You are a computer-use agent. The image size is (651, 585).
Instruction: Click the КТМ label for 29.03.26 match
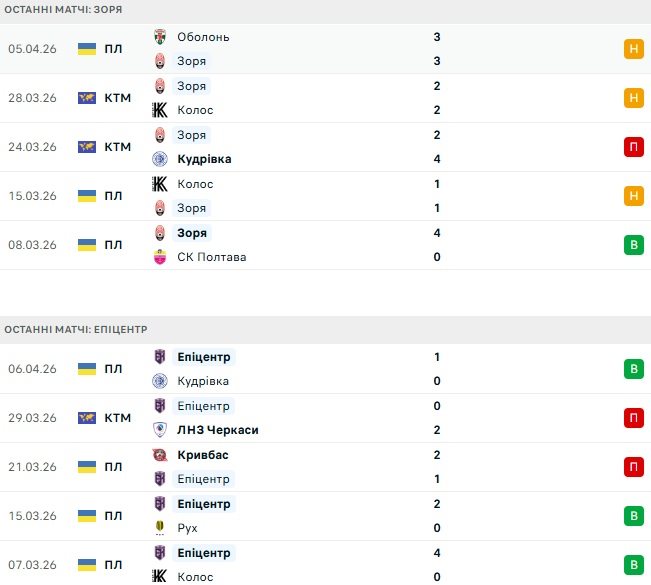coord(117,418)
